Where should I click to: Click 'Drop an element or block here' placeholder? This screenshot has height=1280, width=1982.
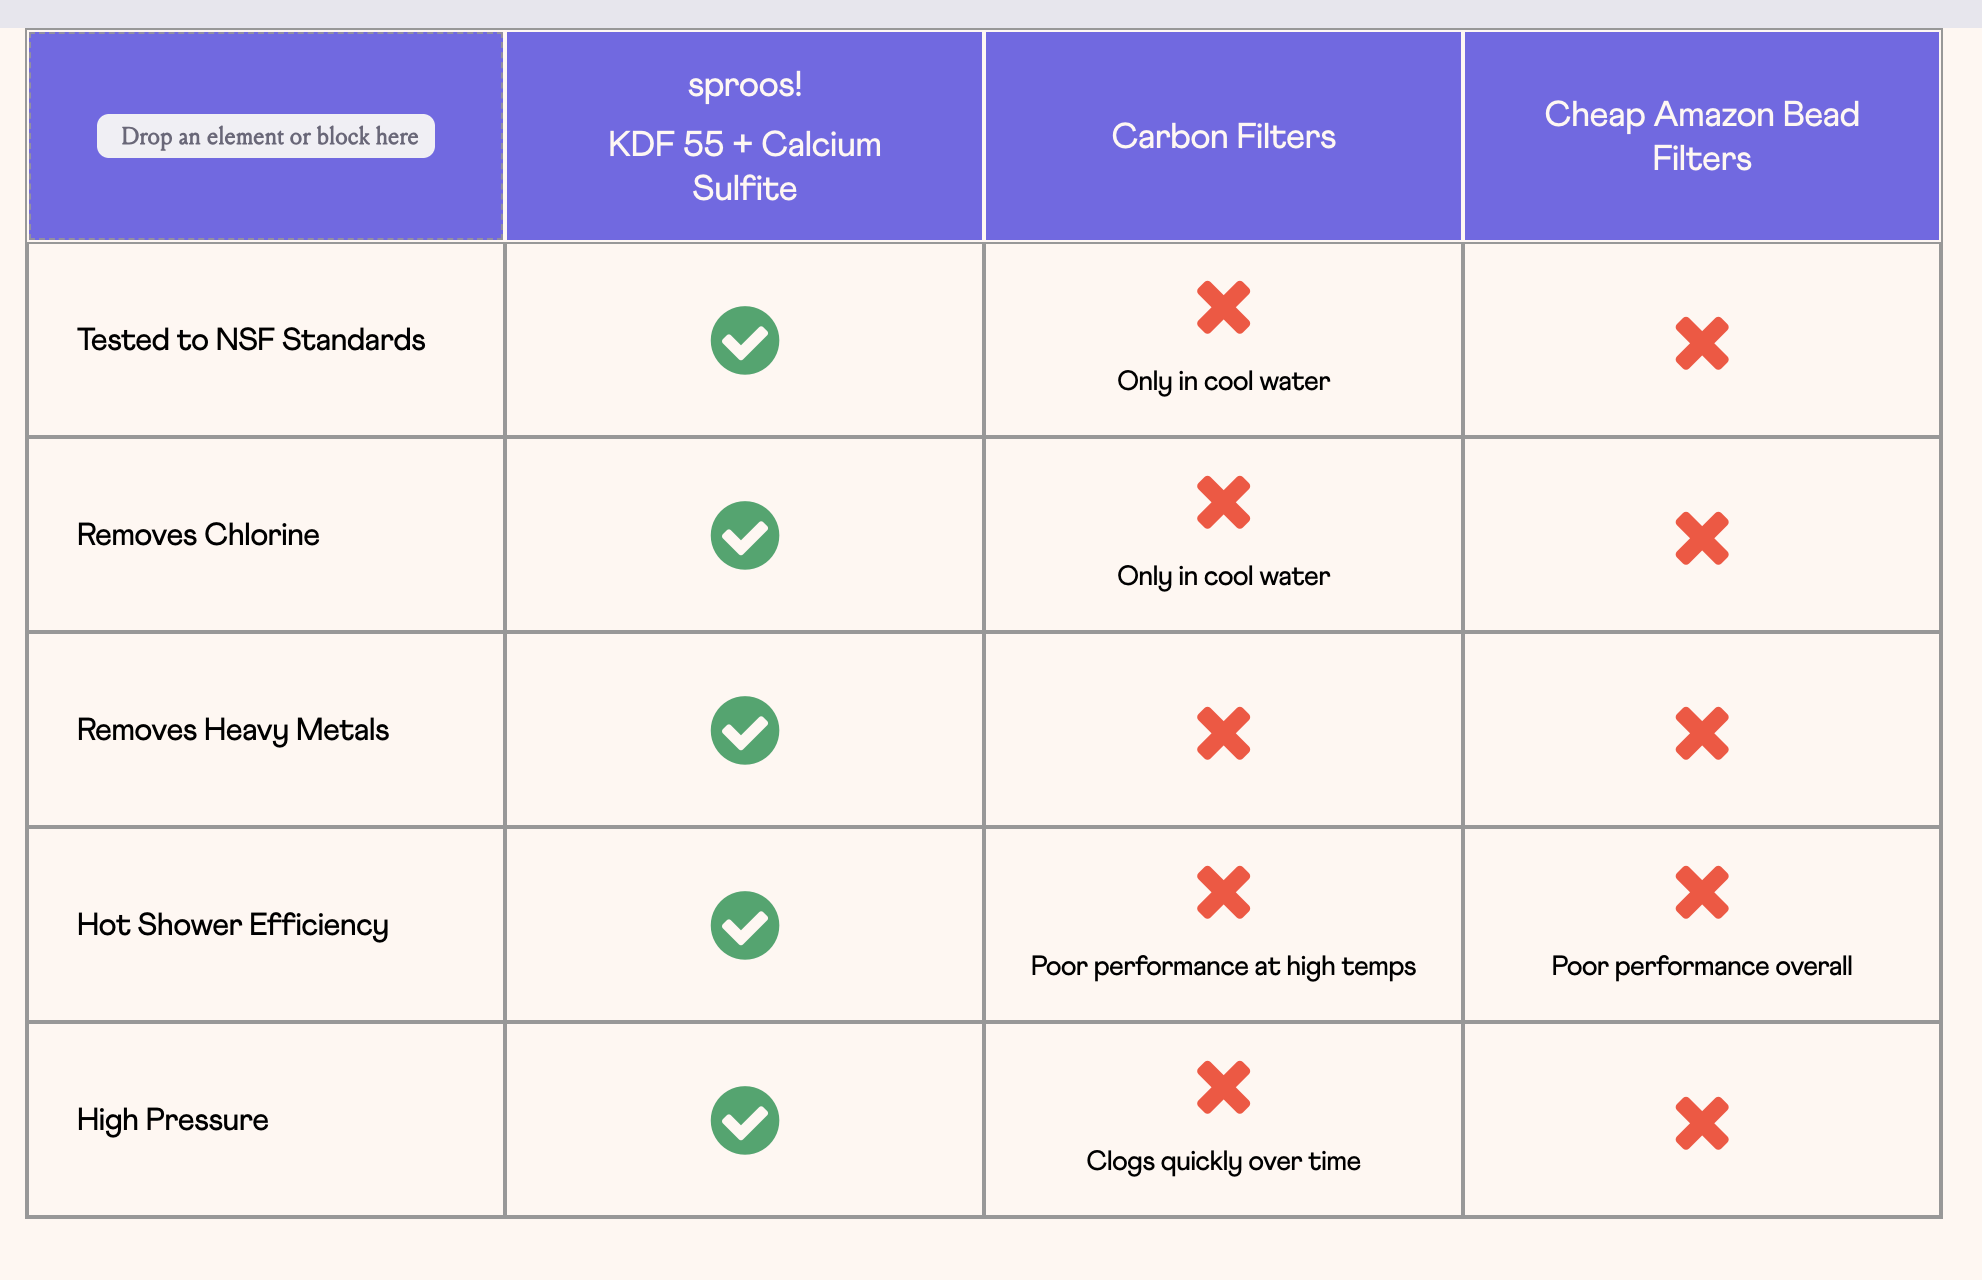coord(266,136)
